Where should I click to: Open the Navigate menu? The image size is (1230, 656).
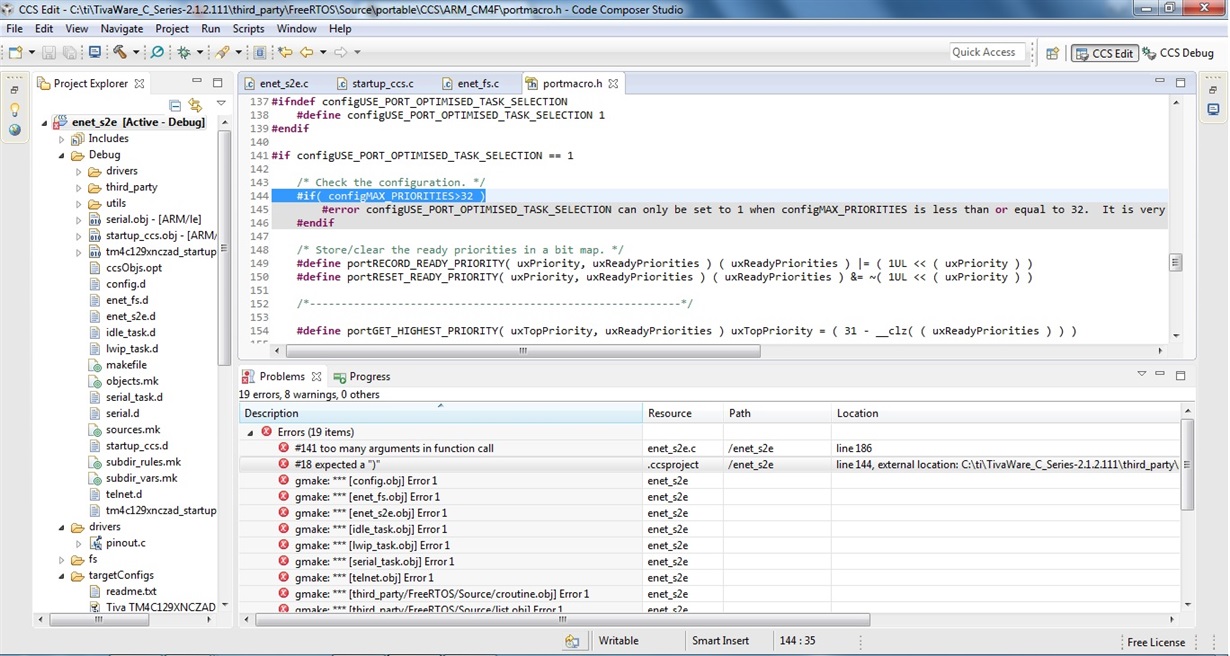(x=121, y=29)
